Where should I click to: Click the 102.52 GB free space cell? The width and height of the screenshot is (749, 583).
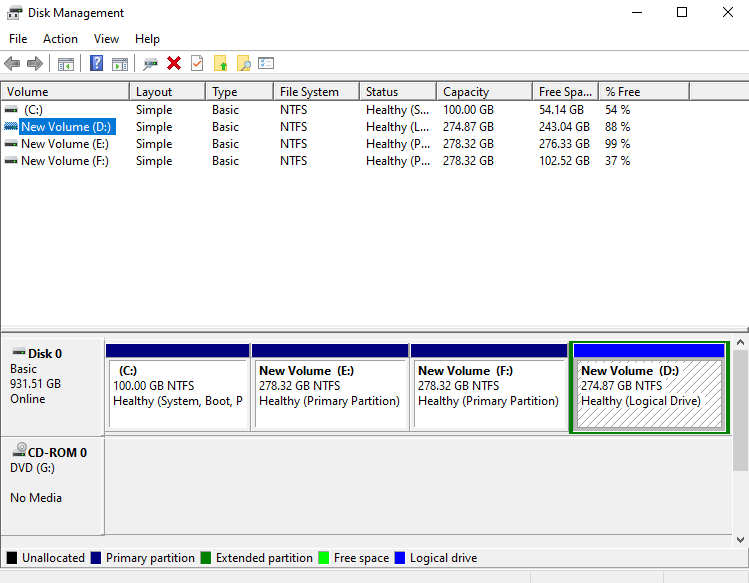click(x=564, y=161)
